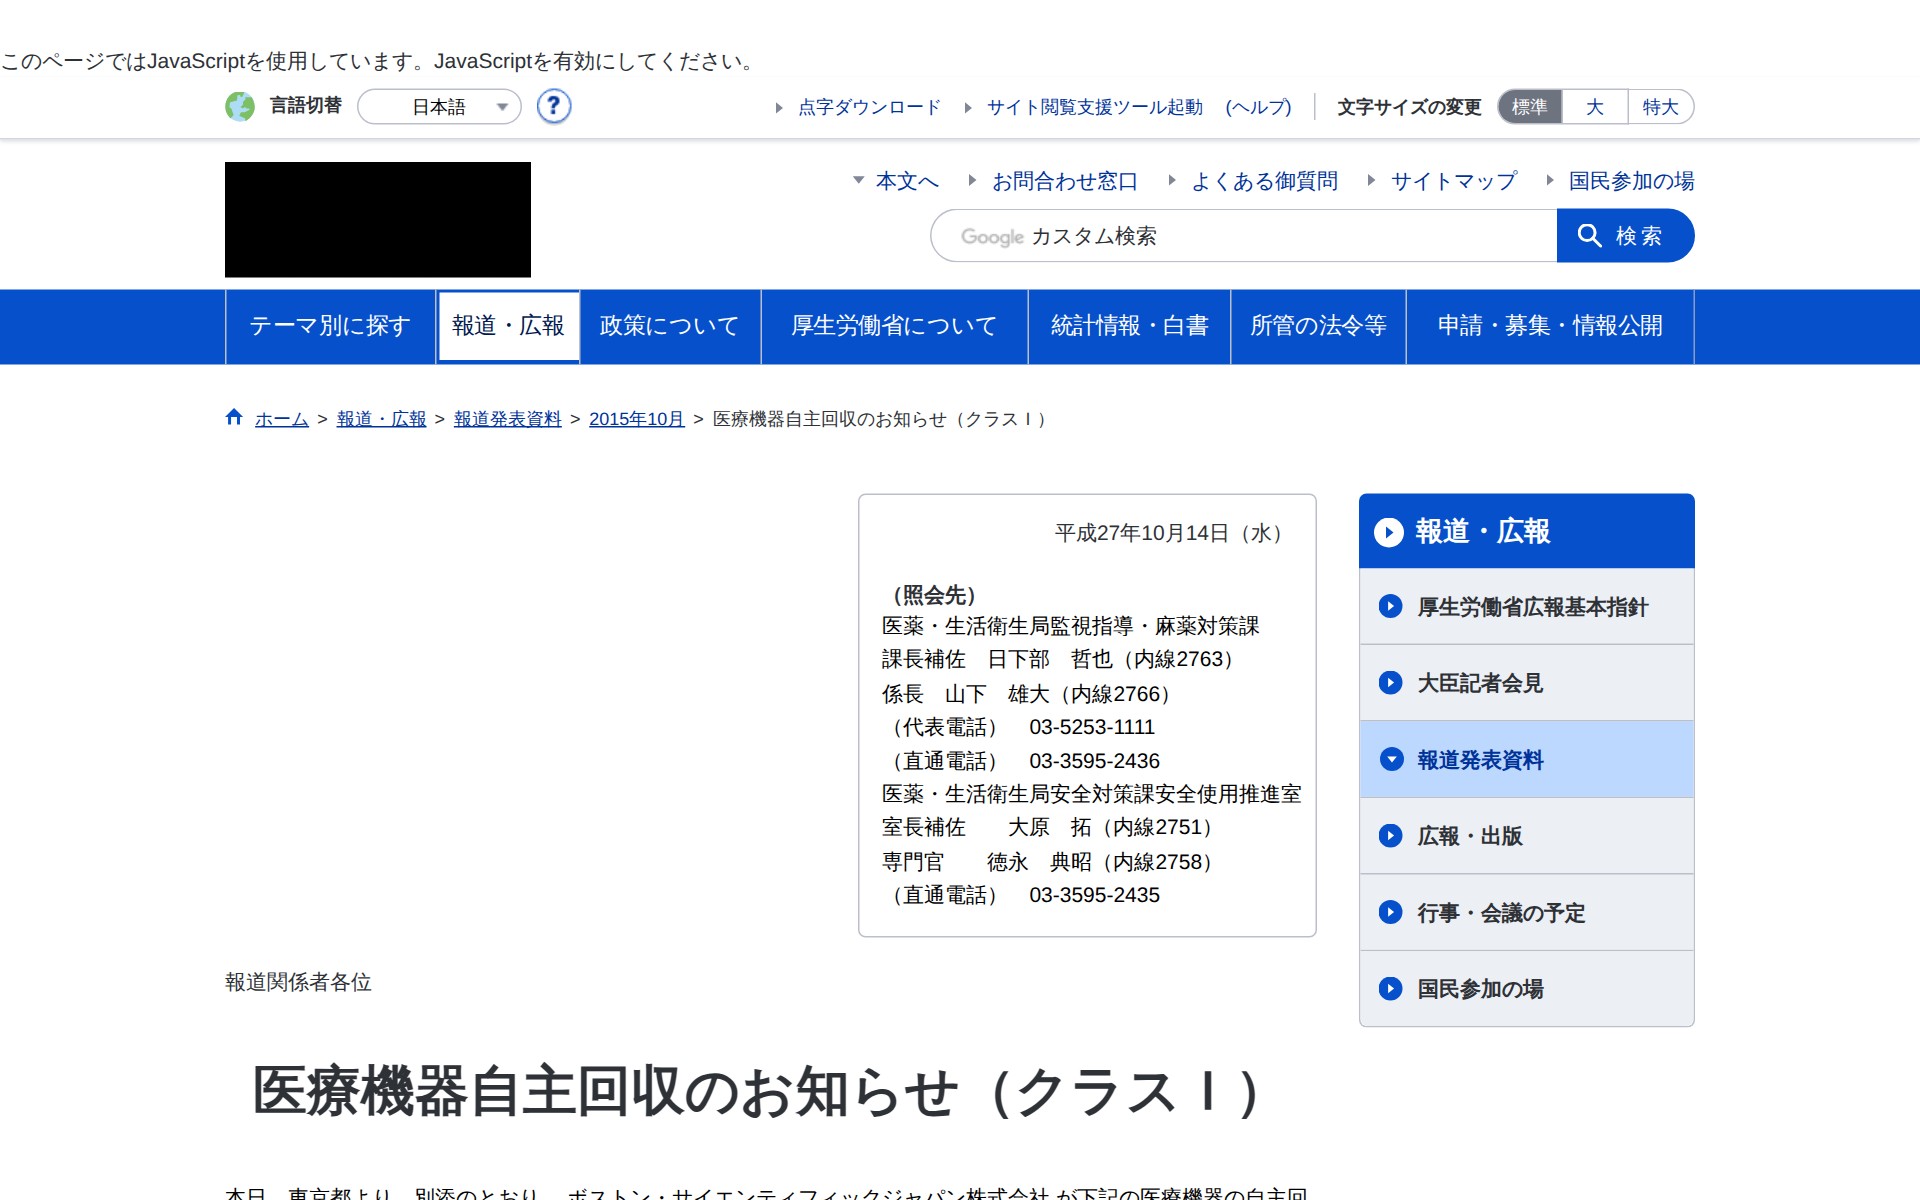Click the globe language switcher icon

click(240, 107)
